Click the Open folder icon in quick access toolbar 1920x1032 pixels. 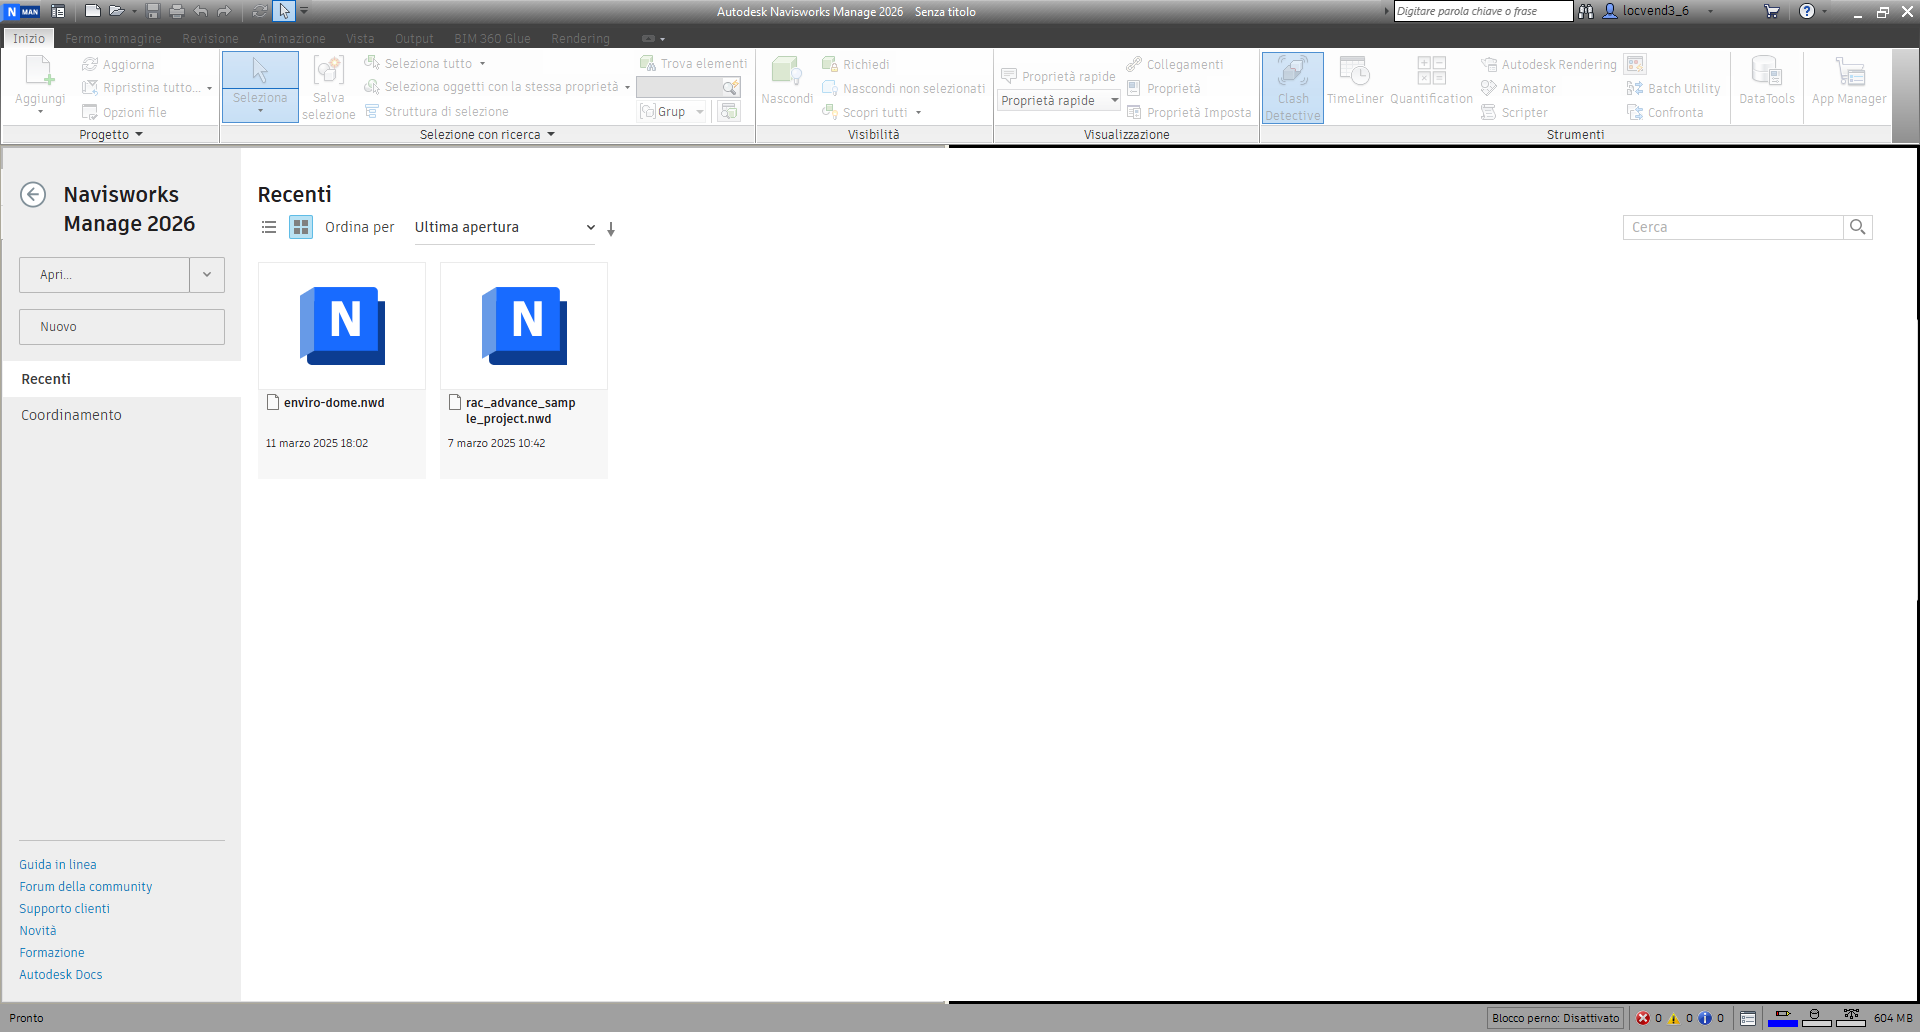[x=117, y=11]
